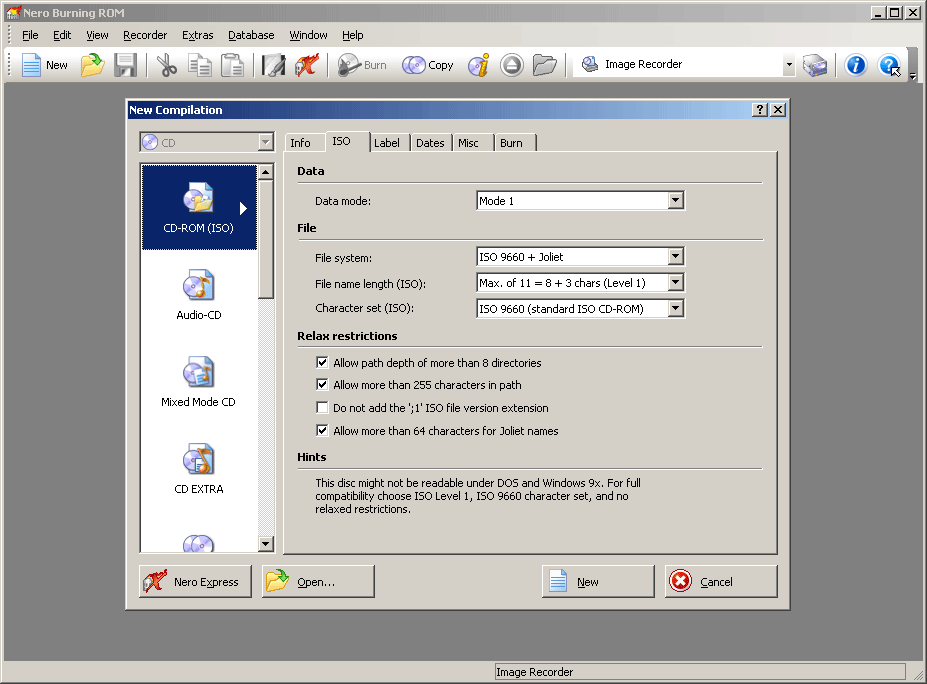Image resolution: width=927 pixels, height=684 pixels.
Task: Click the New button in dialog
Action: [598, 581]
